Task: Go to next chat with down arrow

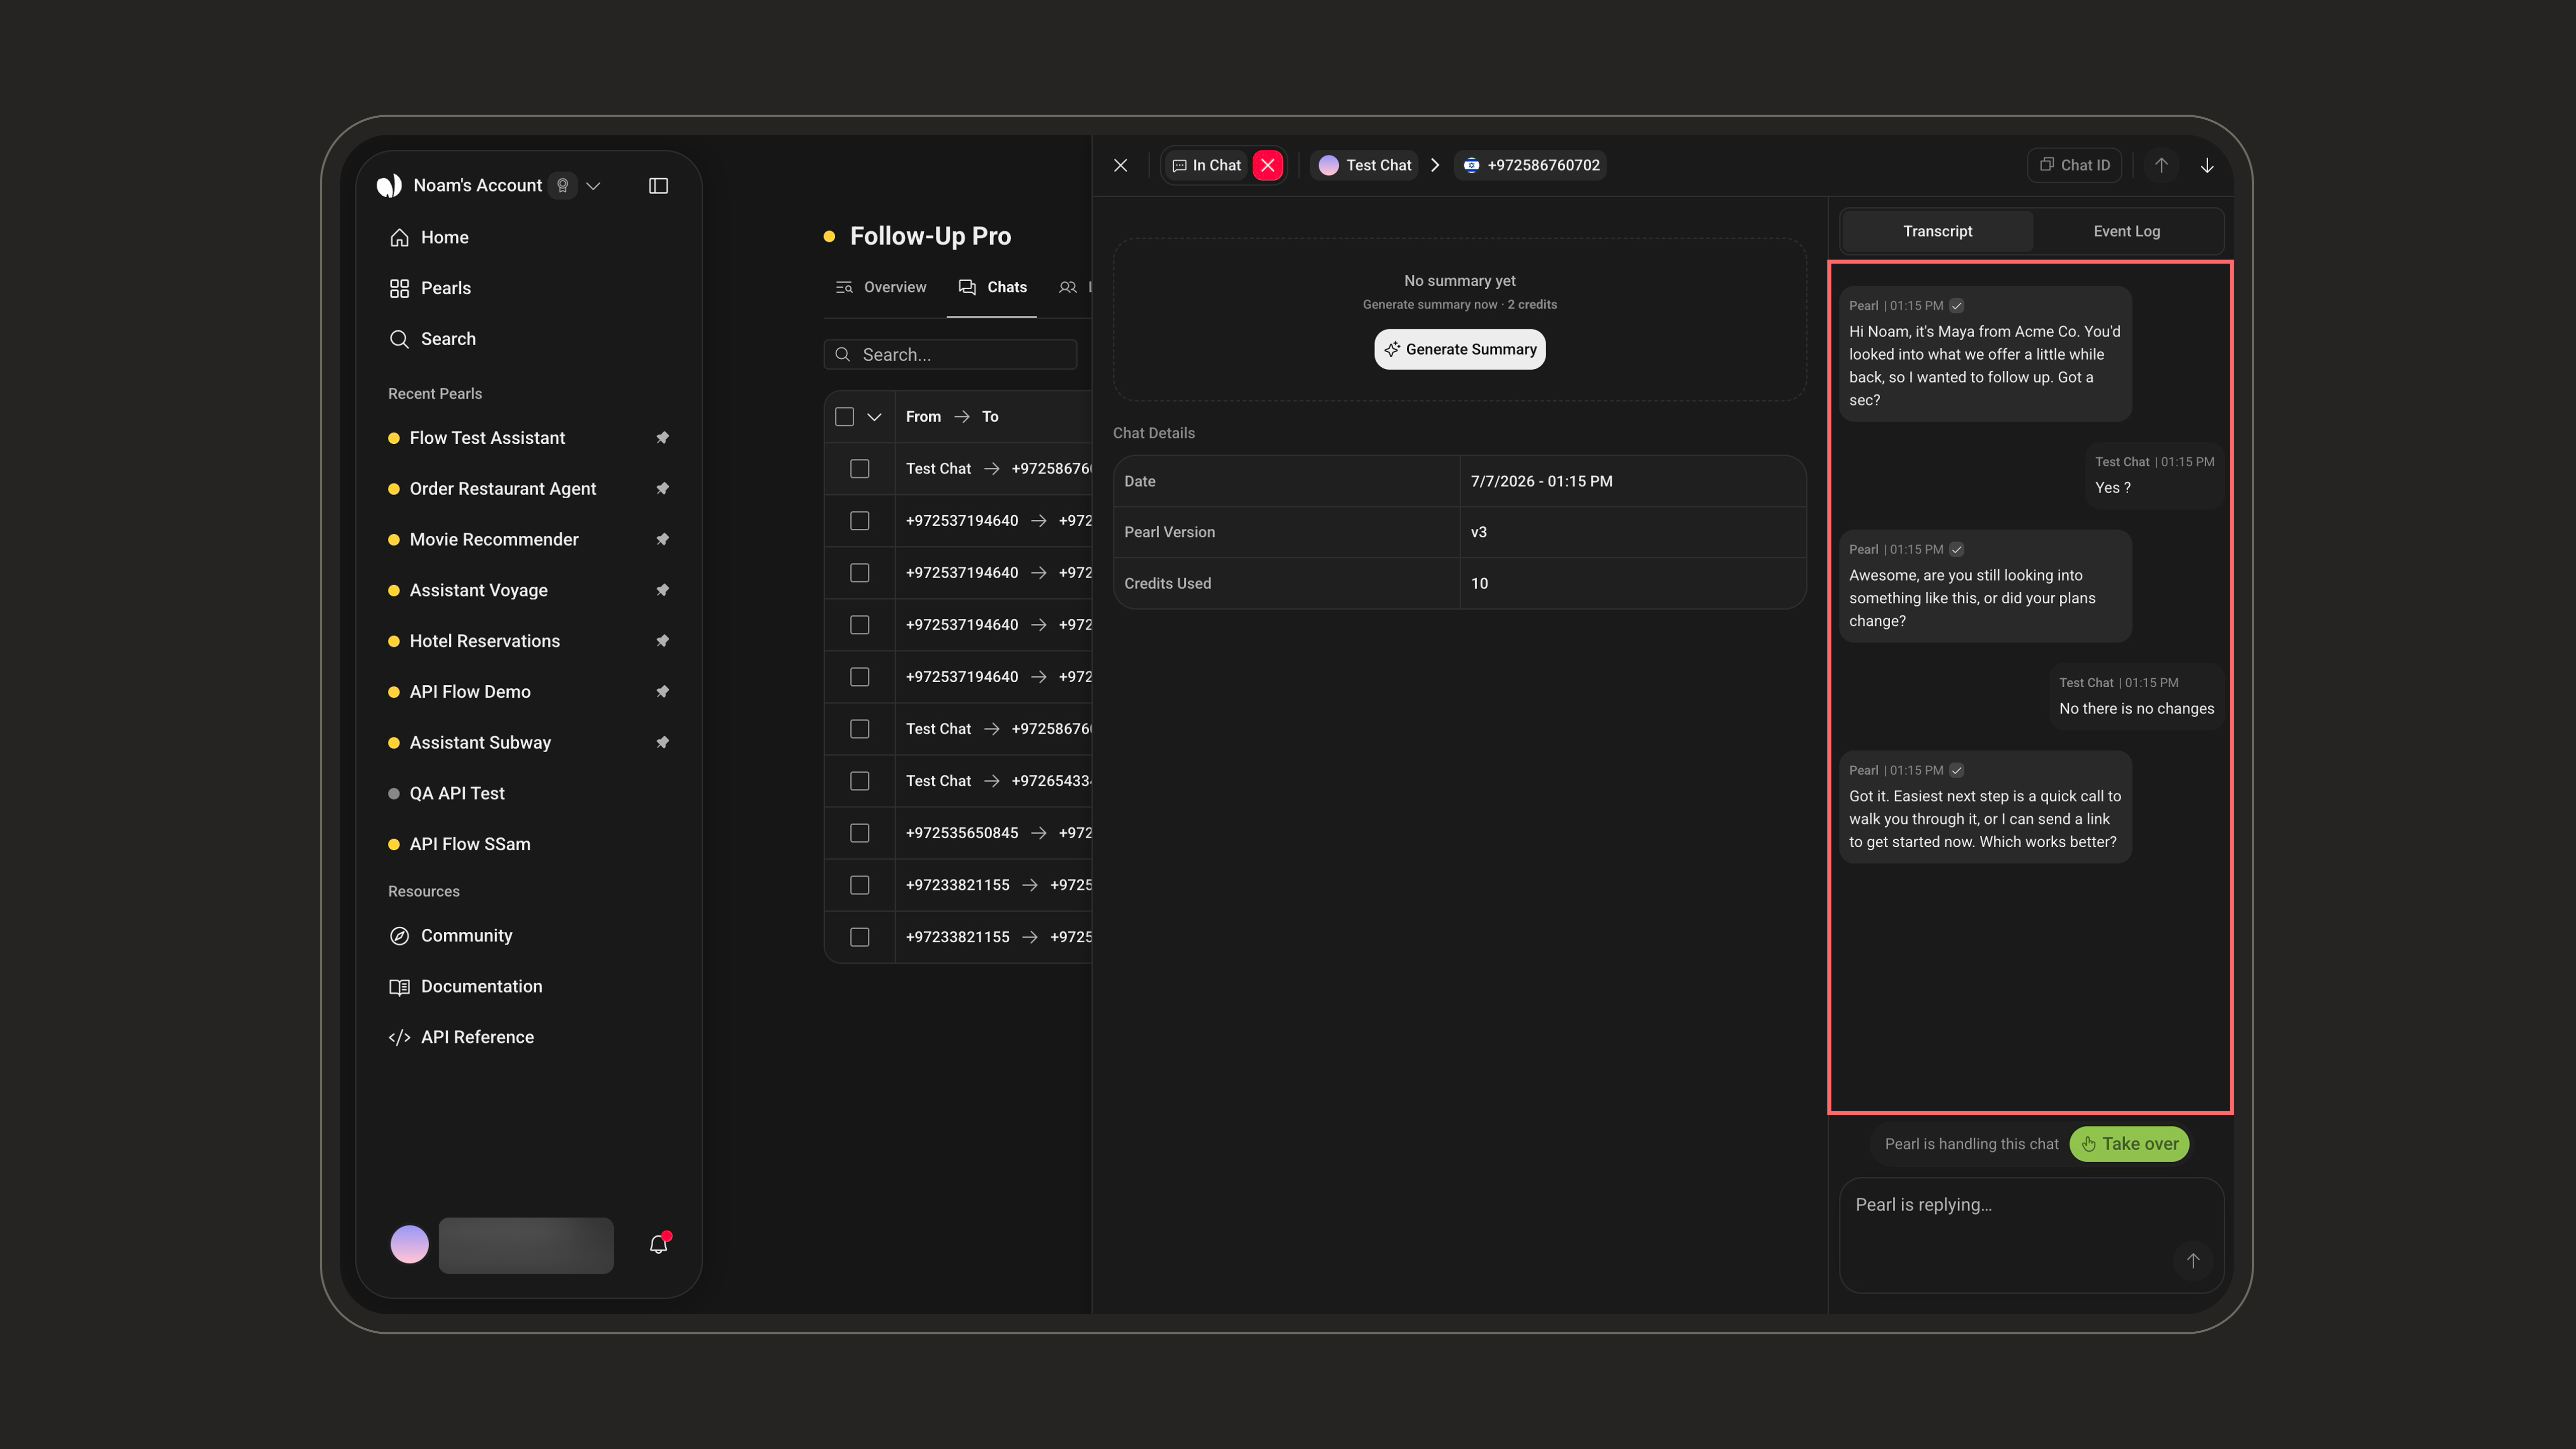Action: coord(2207,166)
